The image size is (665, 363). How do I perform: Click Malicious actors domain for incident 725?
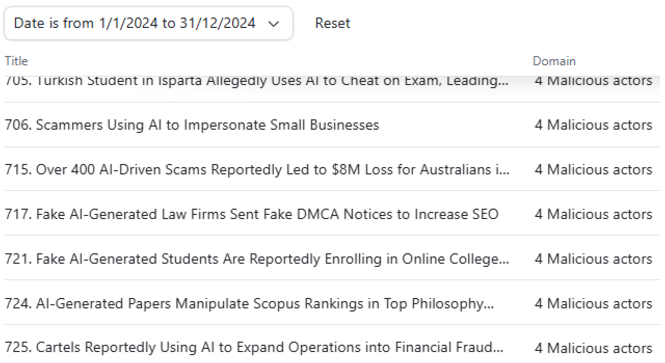click(593, 348)
